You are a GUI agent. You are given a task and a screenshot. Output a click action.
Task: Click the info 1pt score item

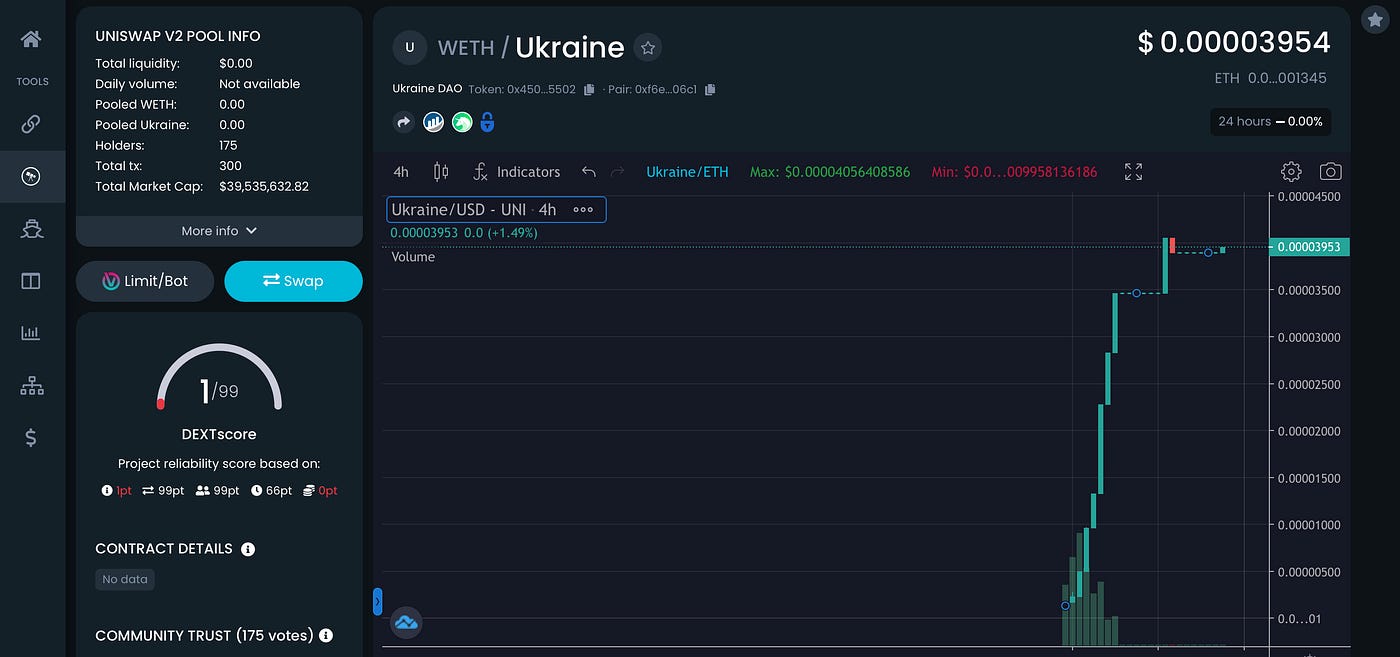point(117,491)
